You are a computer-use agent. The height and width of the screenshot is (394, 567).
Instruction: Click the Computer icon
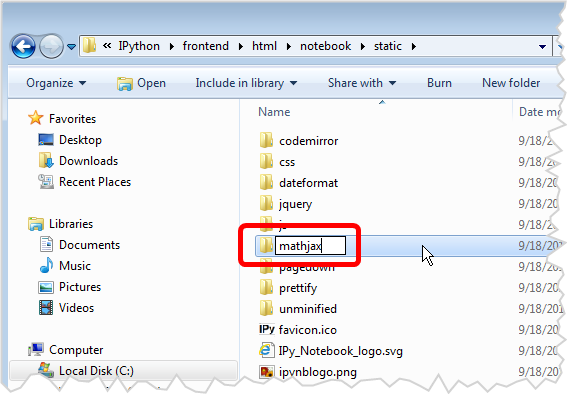tap(36, 350)
